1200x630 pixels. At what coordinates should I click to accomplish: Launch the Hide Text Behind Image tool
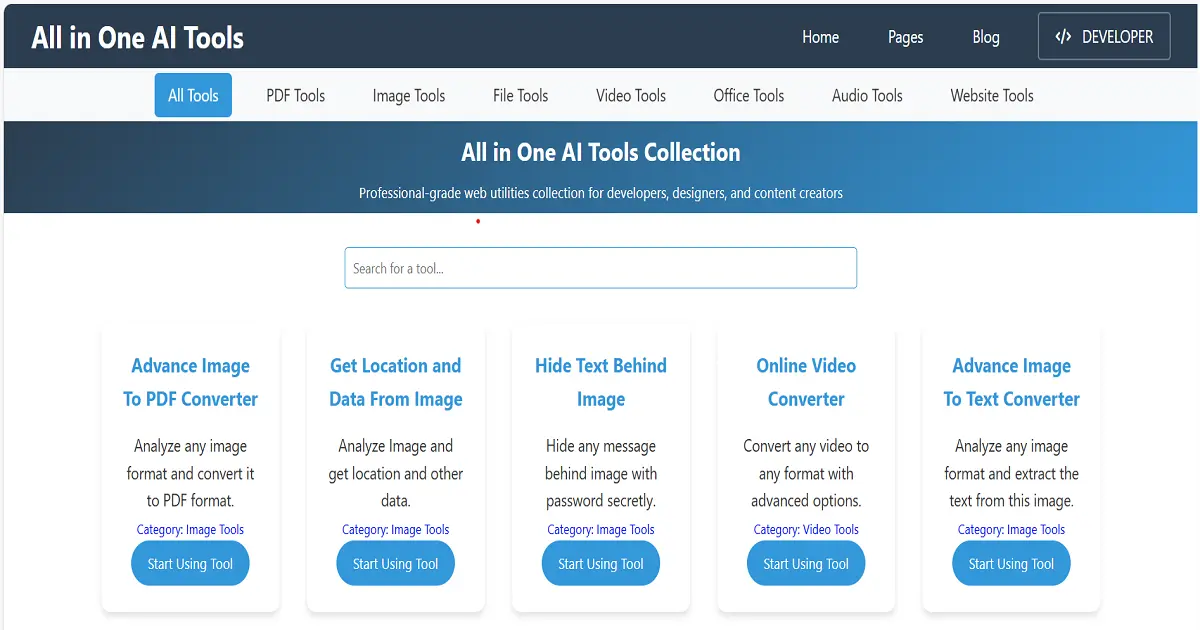point(600,563)
